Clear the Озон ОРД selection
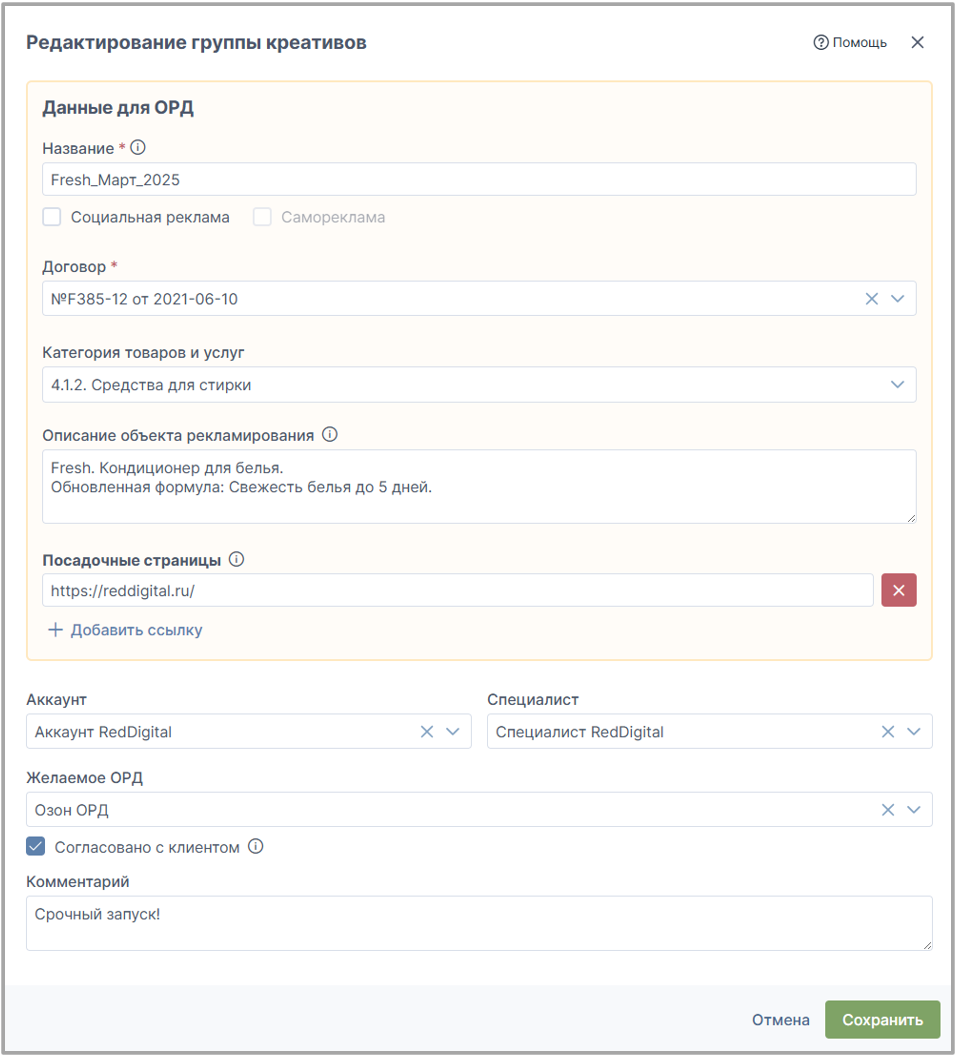This screenshot has height=1057, width=958. tap(888, 810)
